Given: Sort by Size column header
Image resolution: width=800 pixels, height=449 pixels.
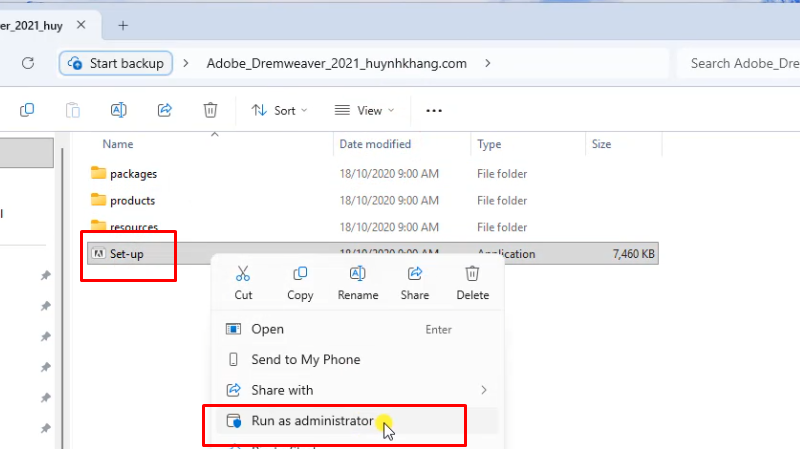Looking at the screenshot, I should (x=601, y=144).
